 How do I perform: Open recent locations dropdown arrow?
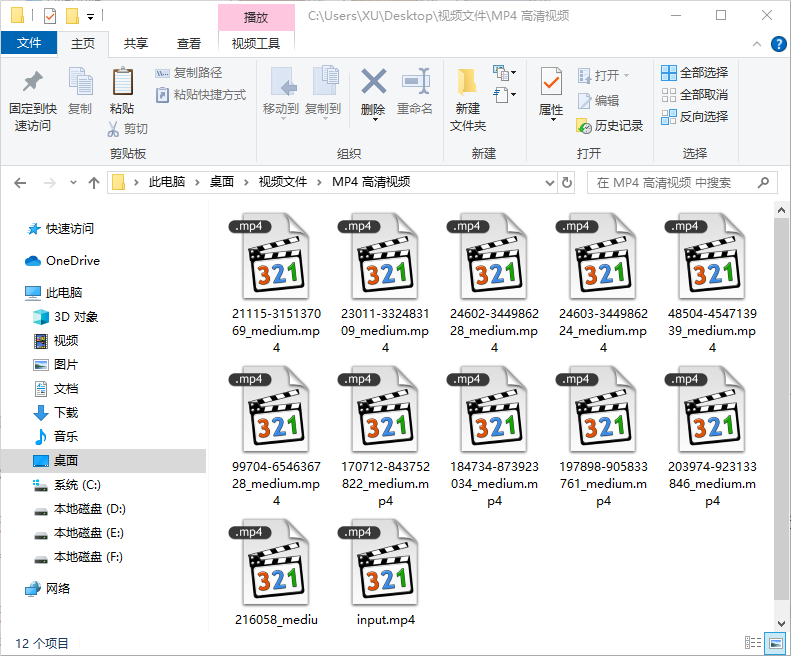pos(73,183)
